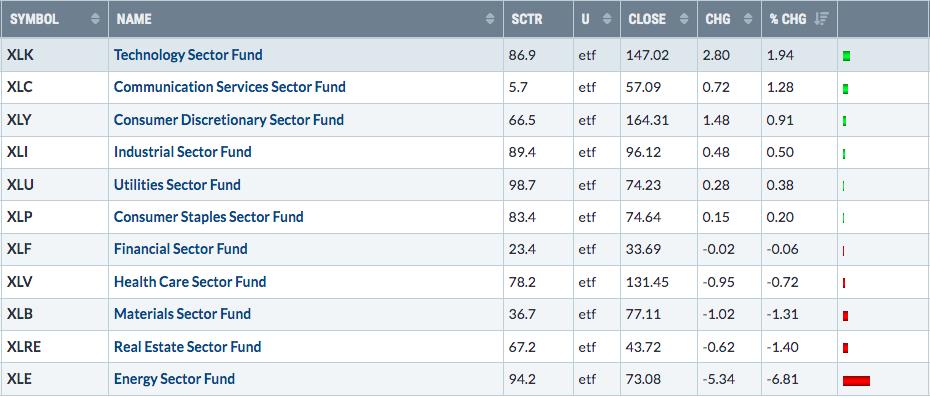The width and height of the screenshot is (930, 397).
Task: Select Industrial Sector Fund link
Action: tap(183, 152)
